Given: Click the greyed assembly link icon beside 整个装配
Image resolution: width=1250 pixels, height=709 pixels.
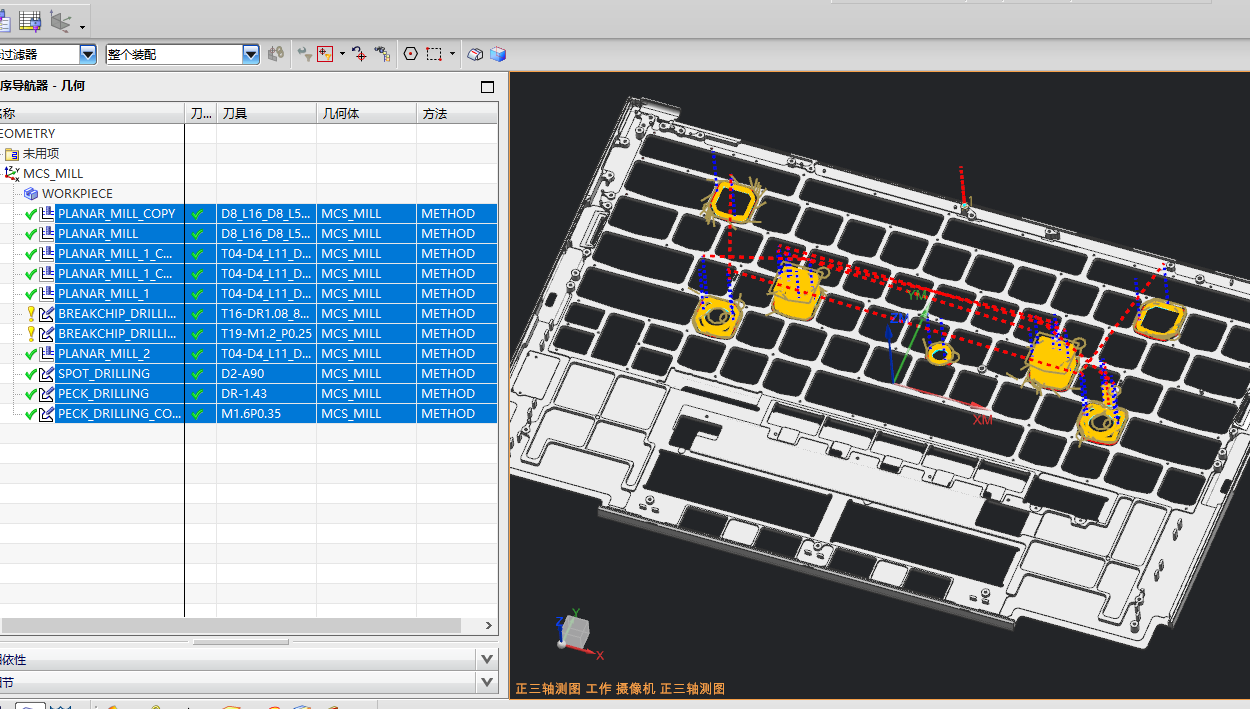Looking at the screenshot, I should tap(276, 54).
